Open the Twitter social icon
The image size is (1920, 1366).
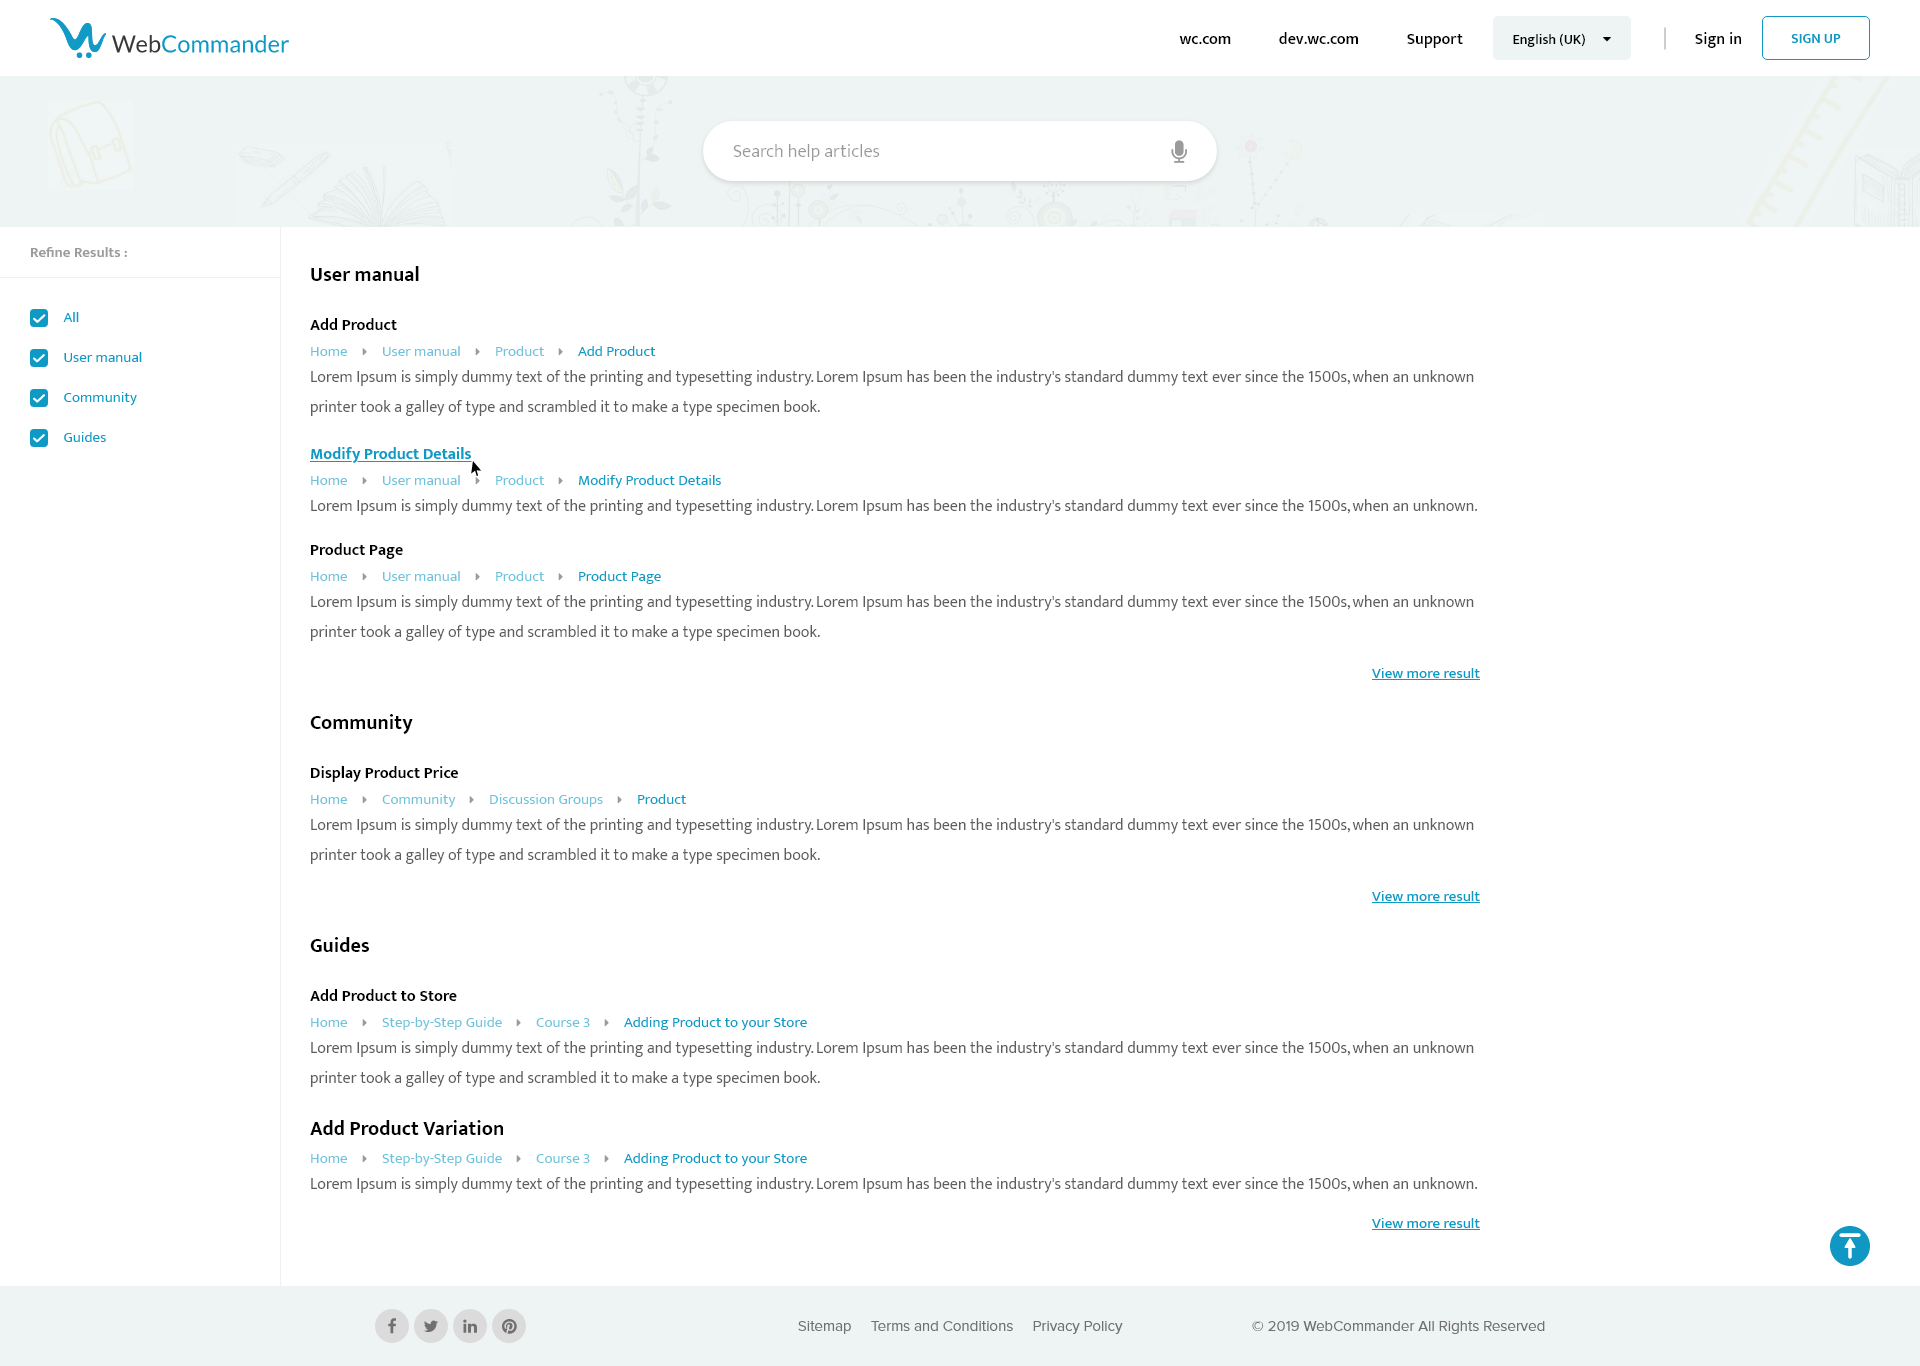(431, 1326)
